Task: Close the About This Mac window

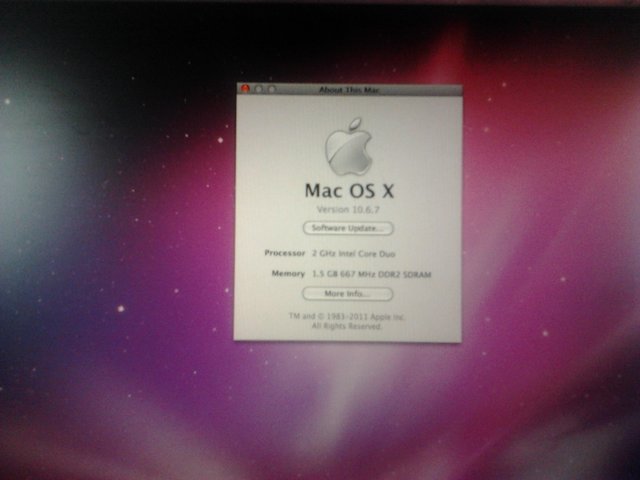Action: coord(245,89)
